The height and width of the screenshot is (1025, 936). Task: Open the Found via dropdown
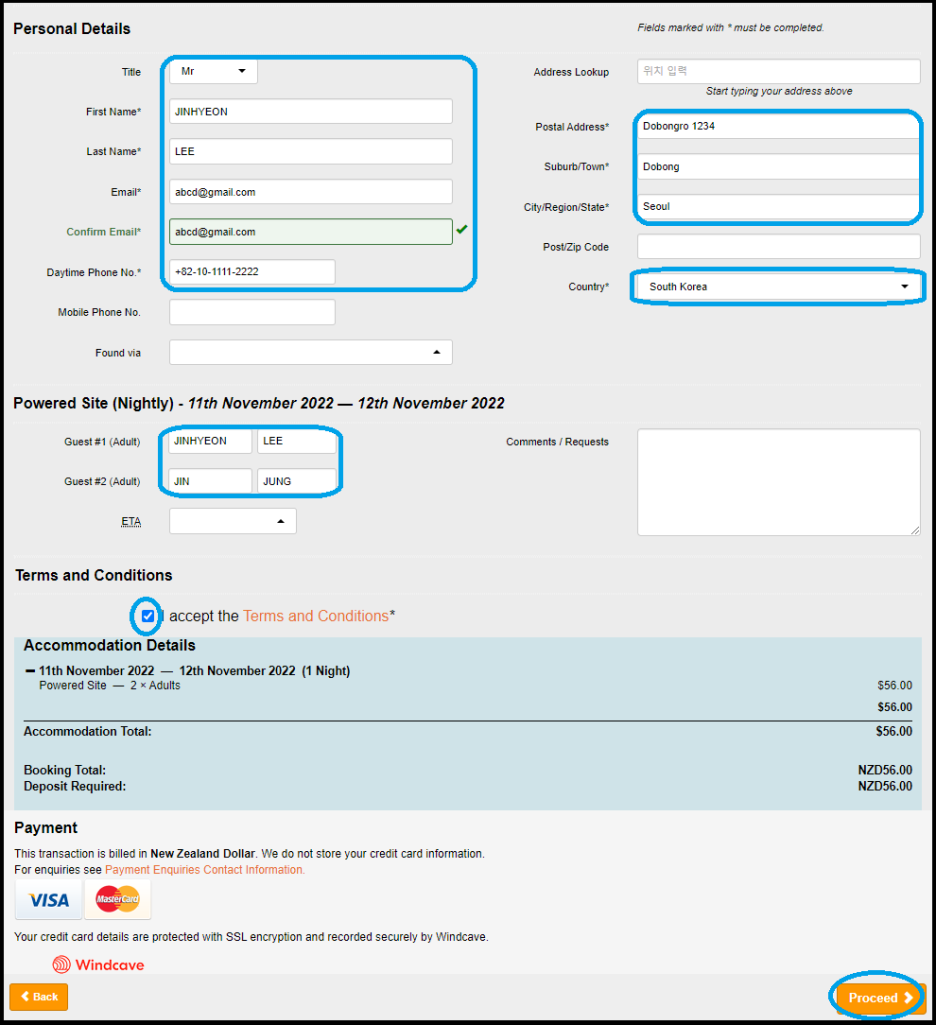click(310, 352)
